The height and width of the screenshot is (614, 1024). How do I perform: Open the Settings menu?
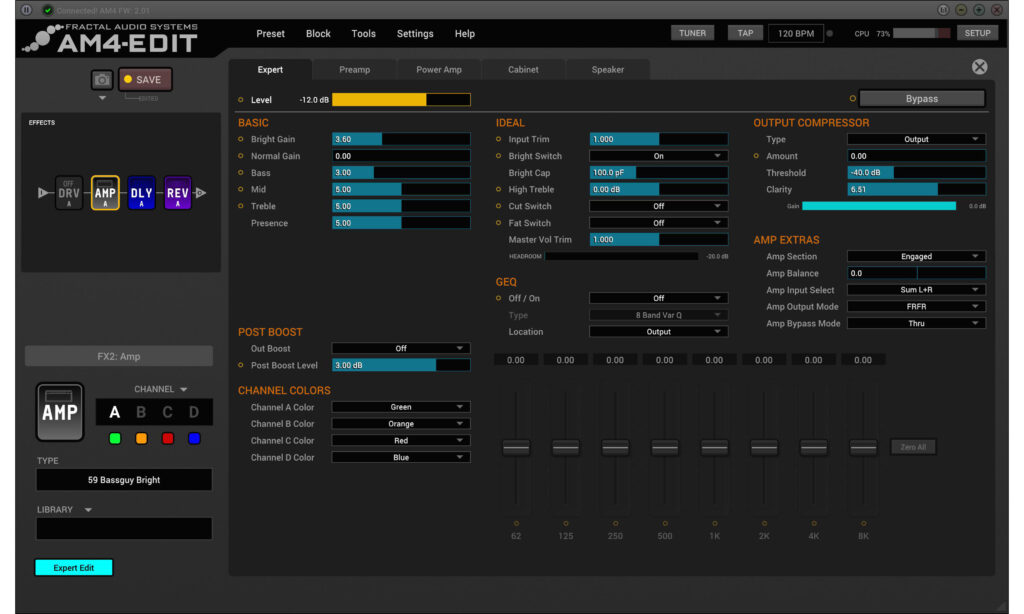click(415, 33)
